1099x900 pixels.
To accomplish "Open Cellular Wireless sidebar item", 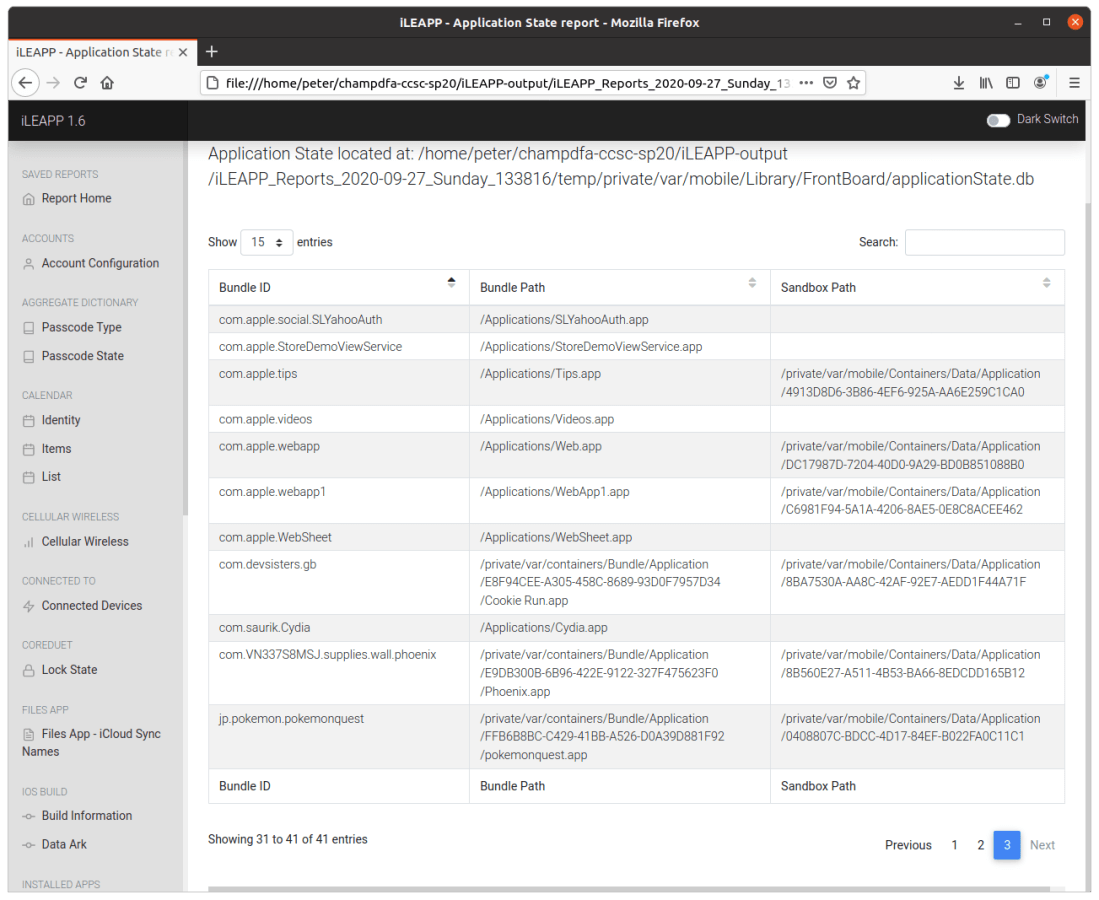I will tap(85, 541).
